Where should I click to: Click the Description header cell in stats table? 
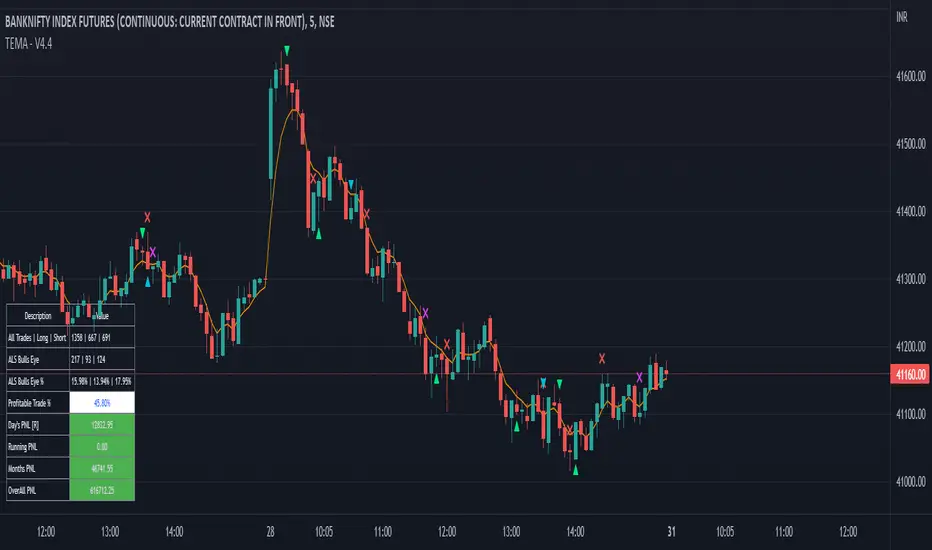click(x=37, y=316)
